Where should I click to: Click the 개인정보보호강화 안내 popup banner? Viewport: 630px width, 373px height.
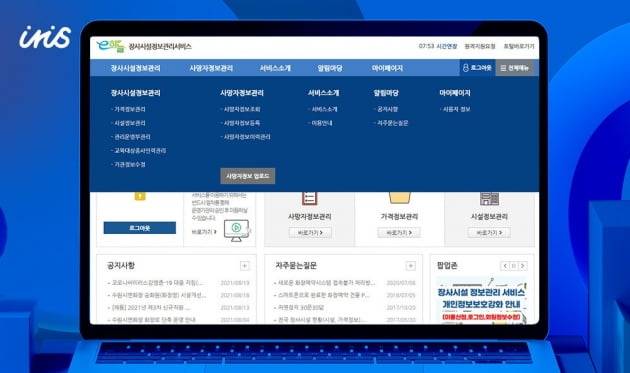[x=481, y=300]
